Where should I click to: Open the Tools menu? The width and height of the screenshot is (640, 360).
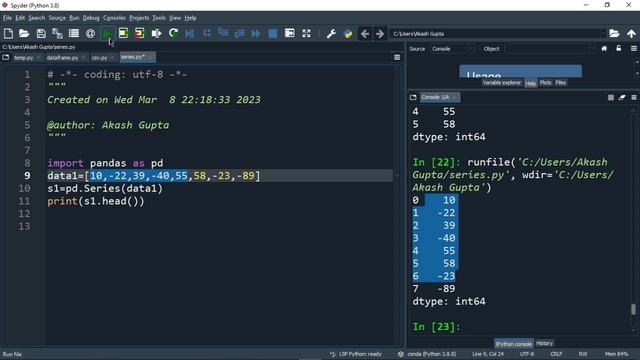click(159, 18)
